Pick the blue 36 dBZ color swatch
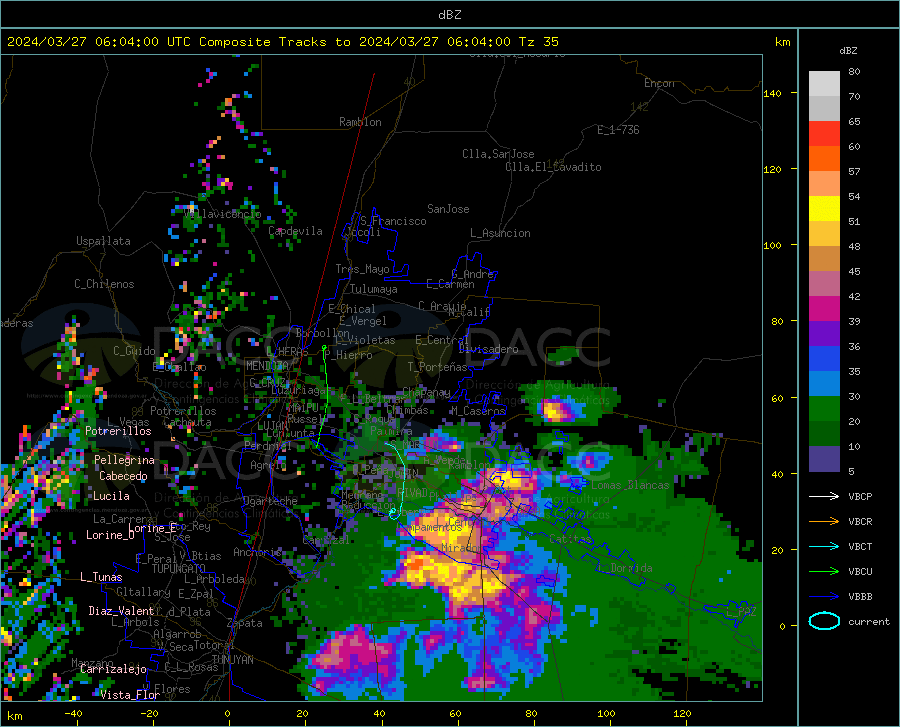This screenshot has height=727, width=900. (x=824, y=359)
